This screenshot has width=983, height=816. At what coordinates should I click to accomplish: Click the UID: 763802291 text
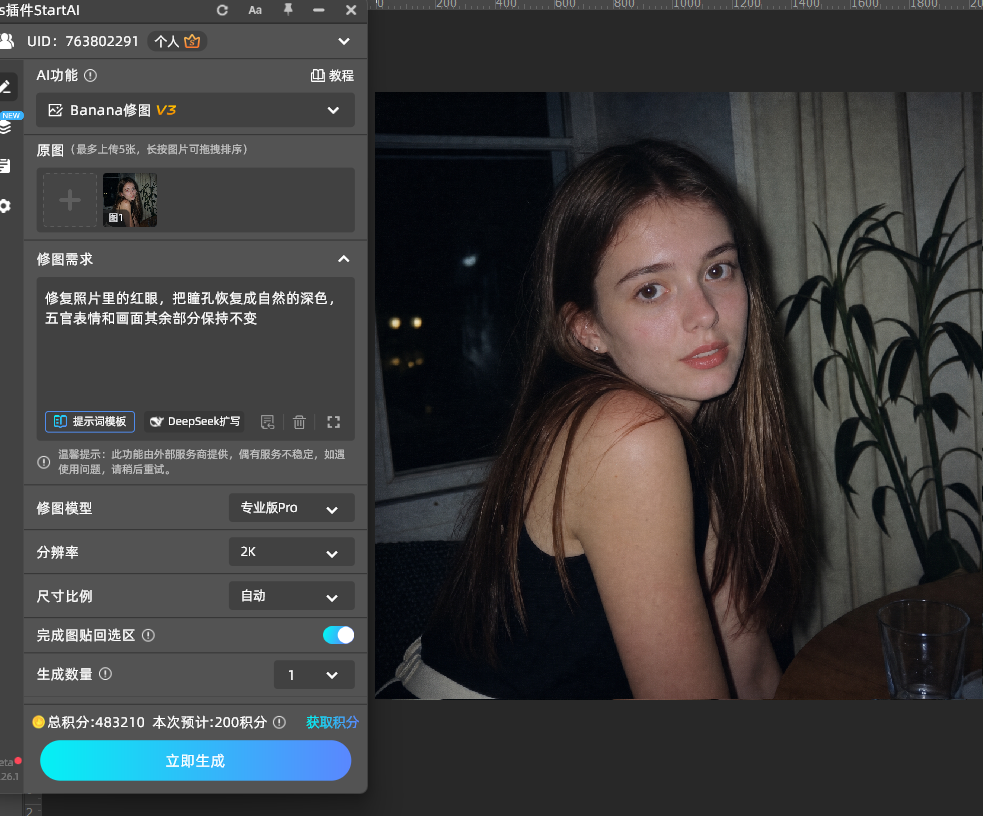coord(83,41)
